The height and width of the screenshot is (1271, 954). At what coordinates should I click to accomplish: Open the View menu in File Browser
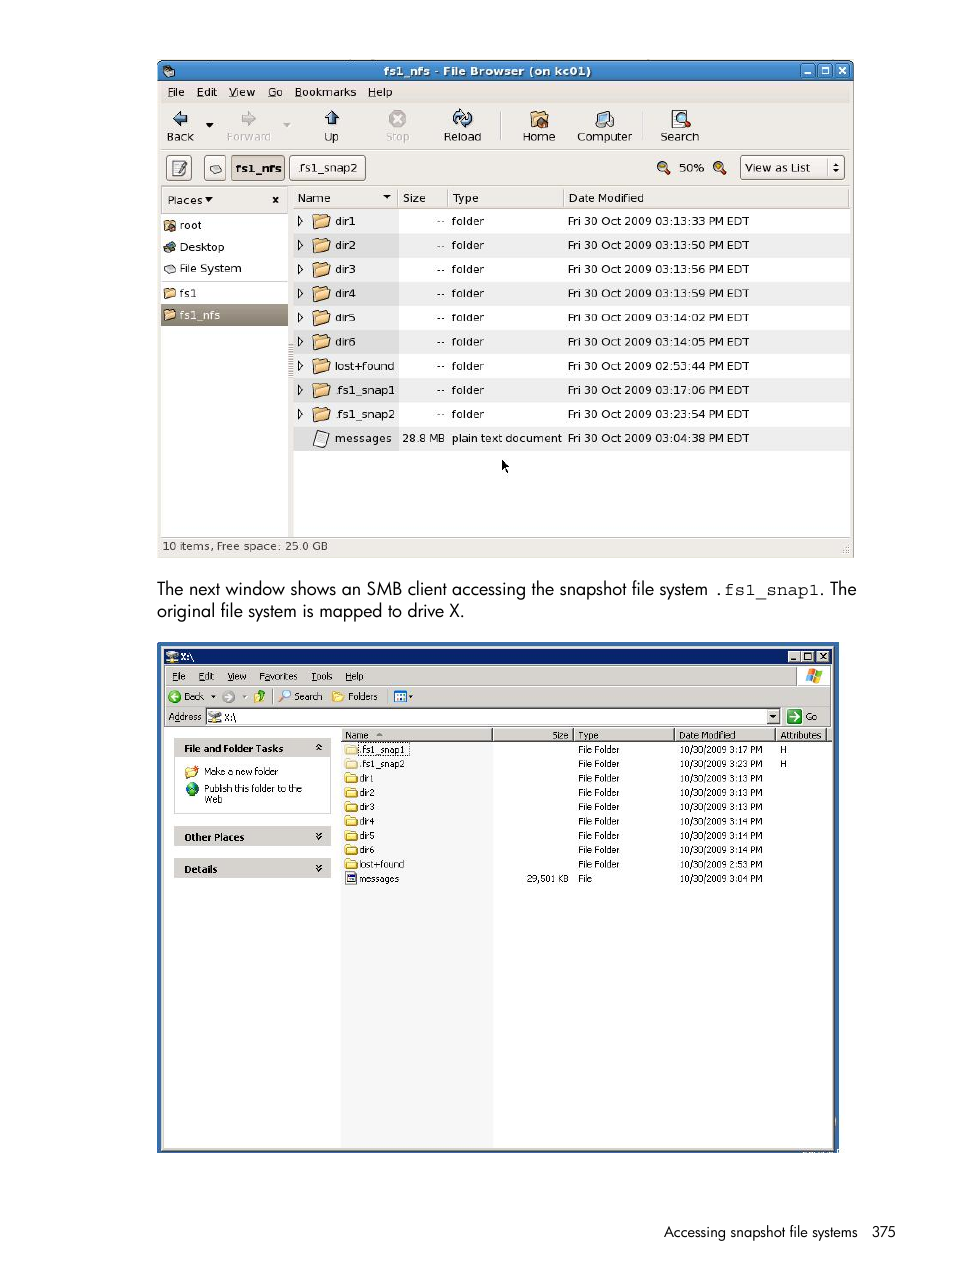pyautogui.click(x=242, y=92)
